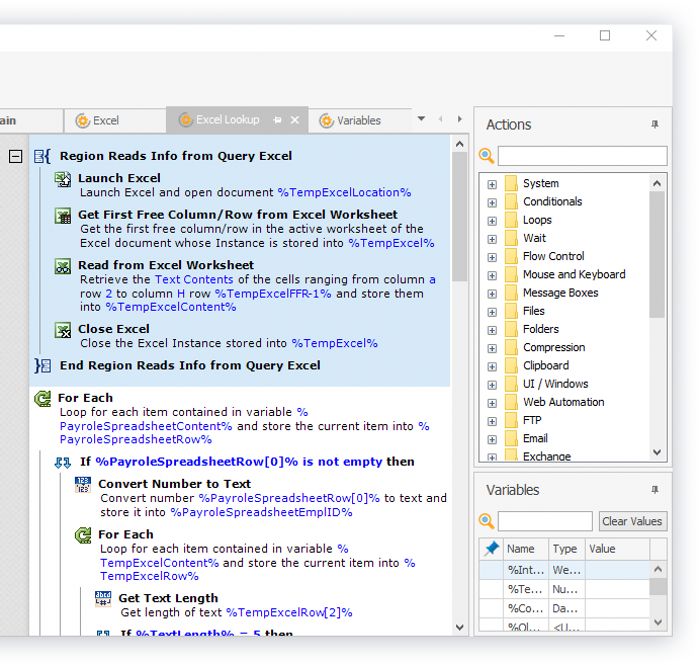
Task: Click the first For Each loop icon
Action: click(x=43, y=398)
